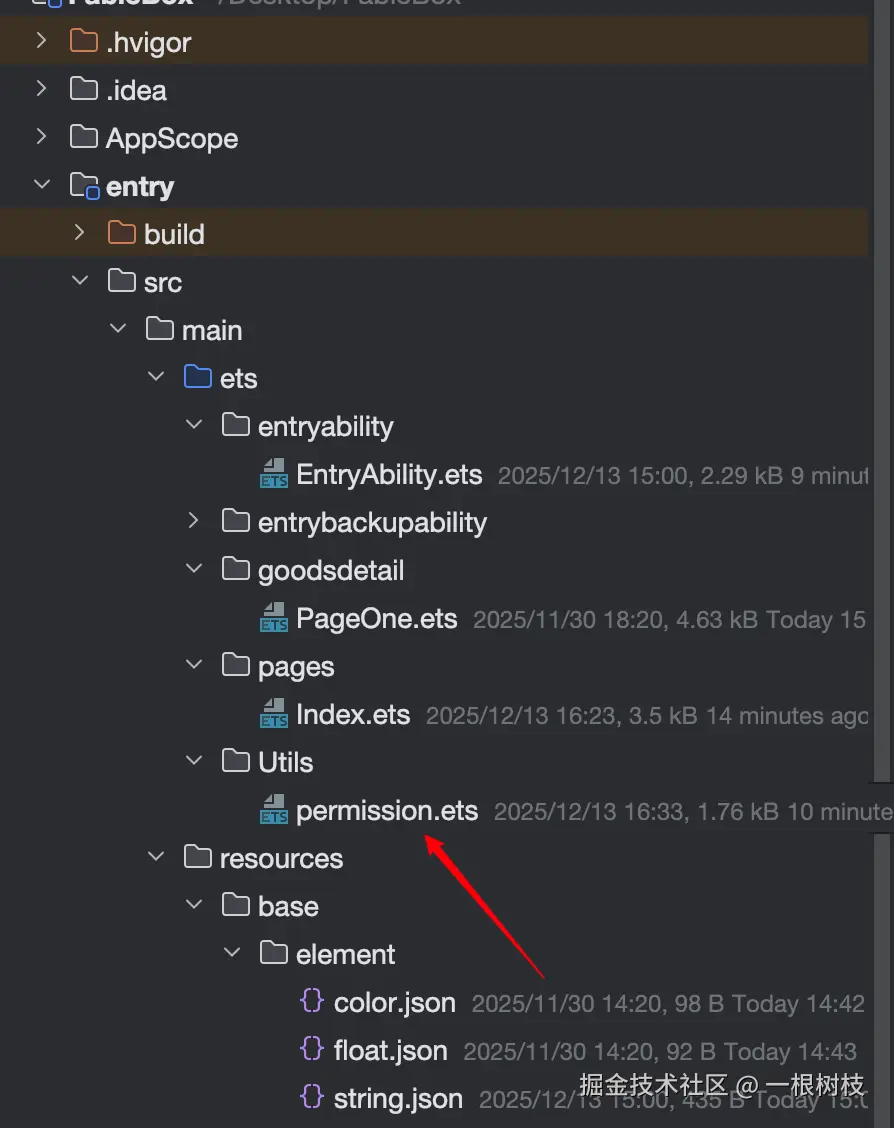Viewport: 894px width, 1128px height.
Task: Expand the AppScope folder
Action: 41,137
